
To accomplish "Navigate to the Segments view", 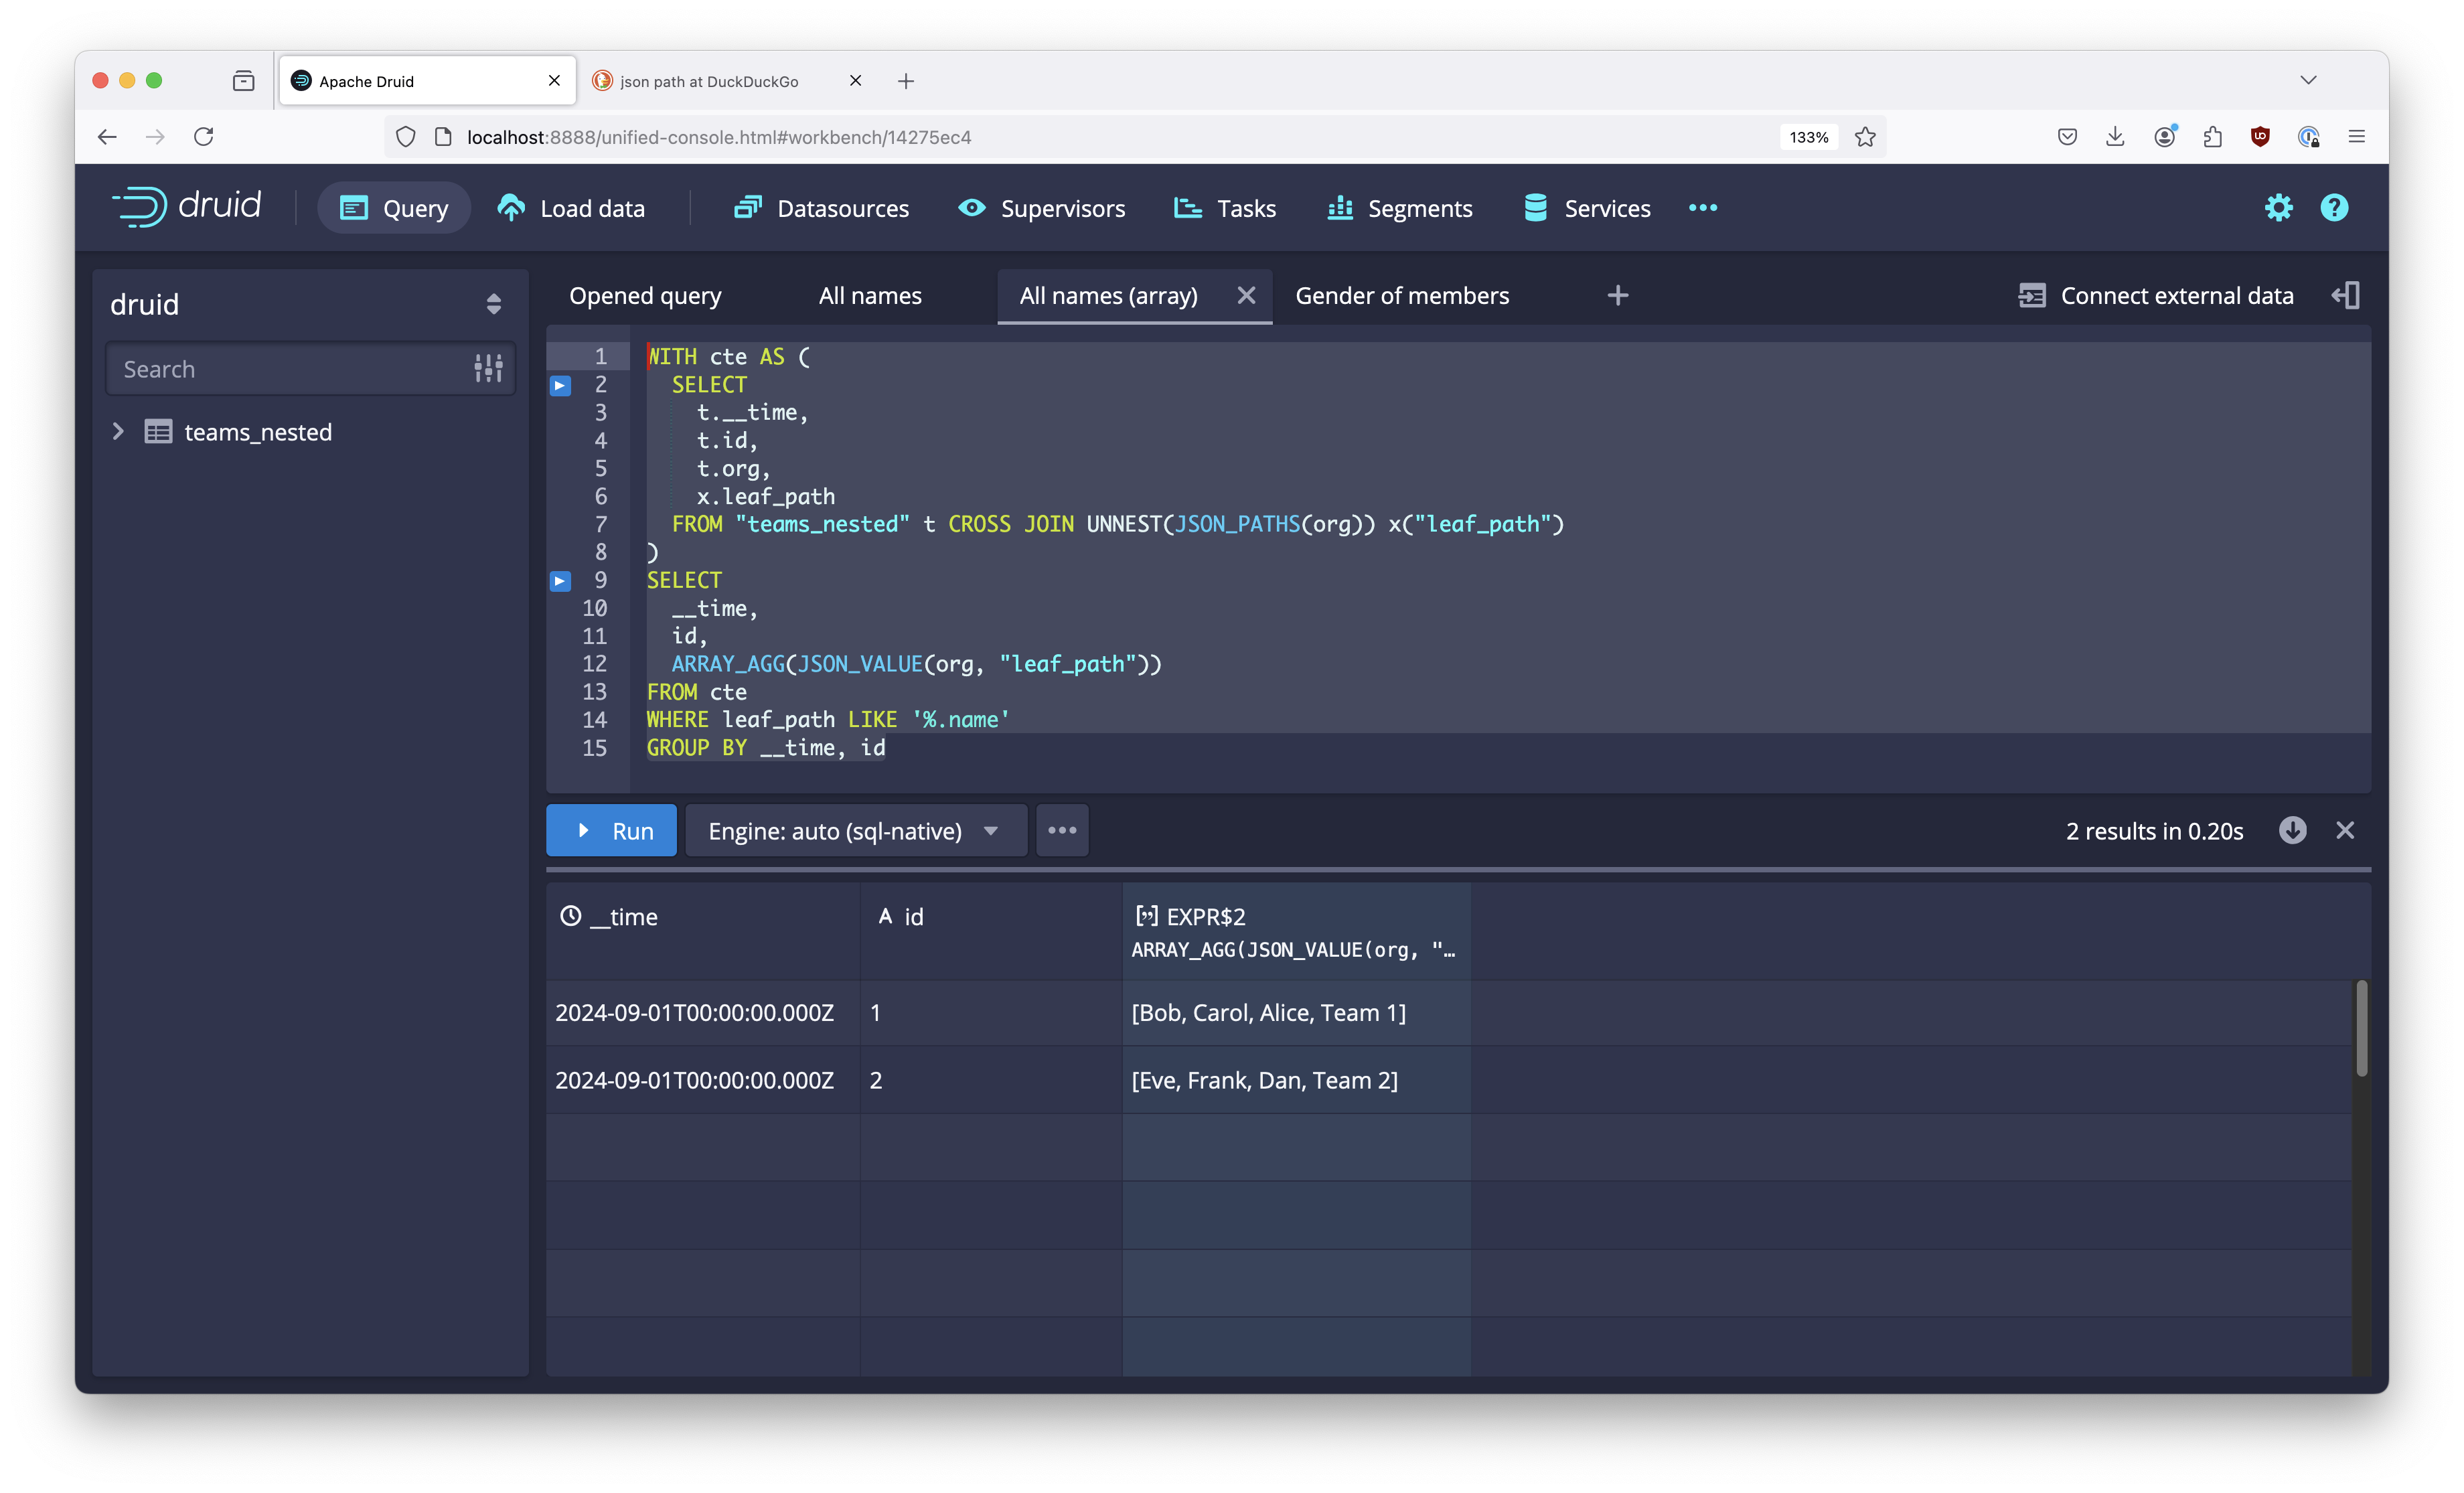I will [x=1399, y=208].
